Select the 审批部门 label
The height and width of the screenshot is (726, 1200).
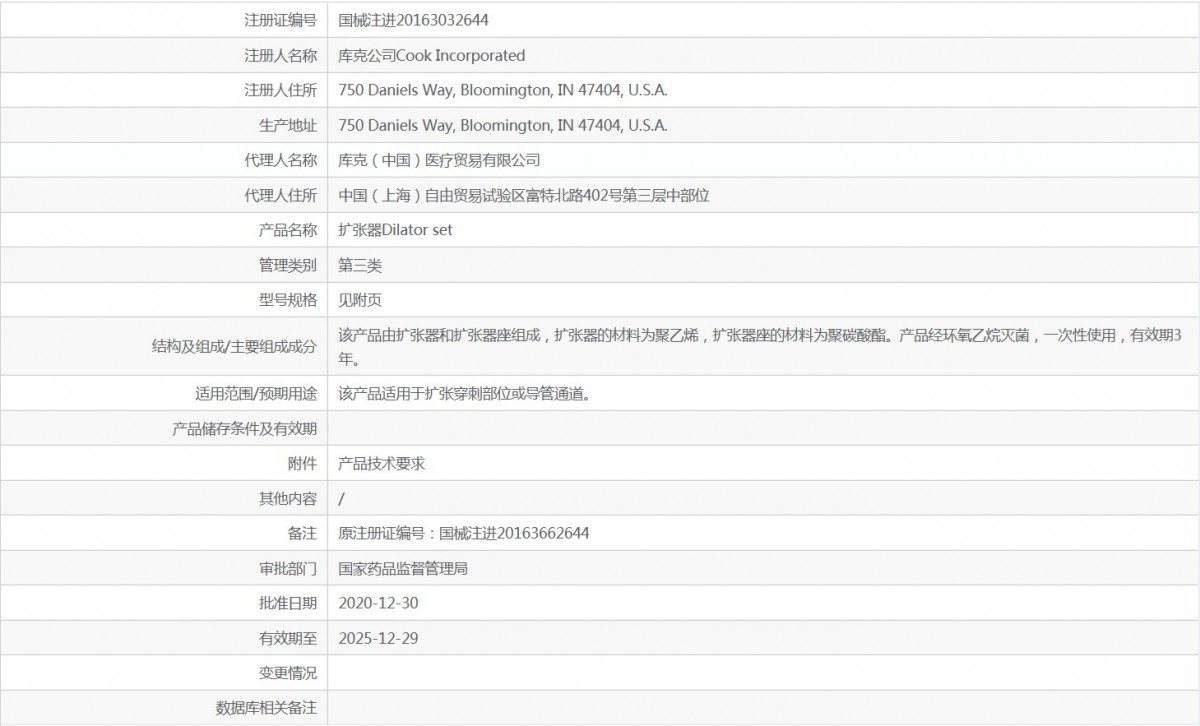(x=288, y=569)
